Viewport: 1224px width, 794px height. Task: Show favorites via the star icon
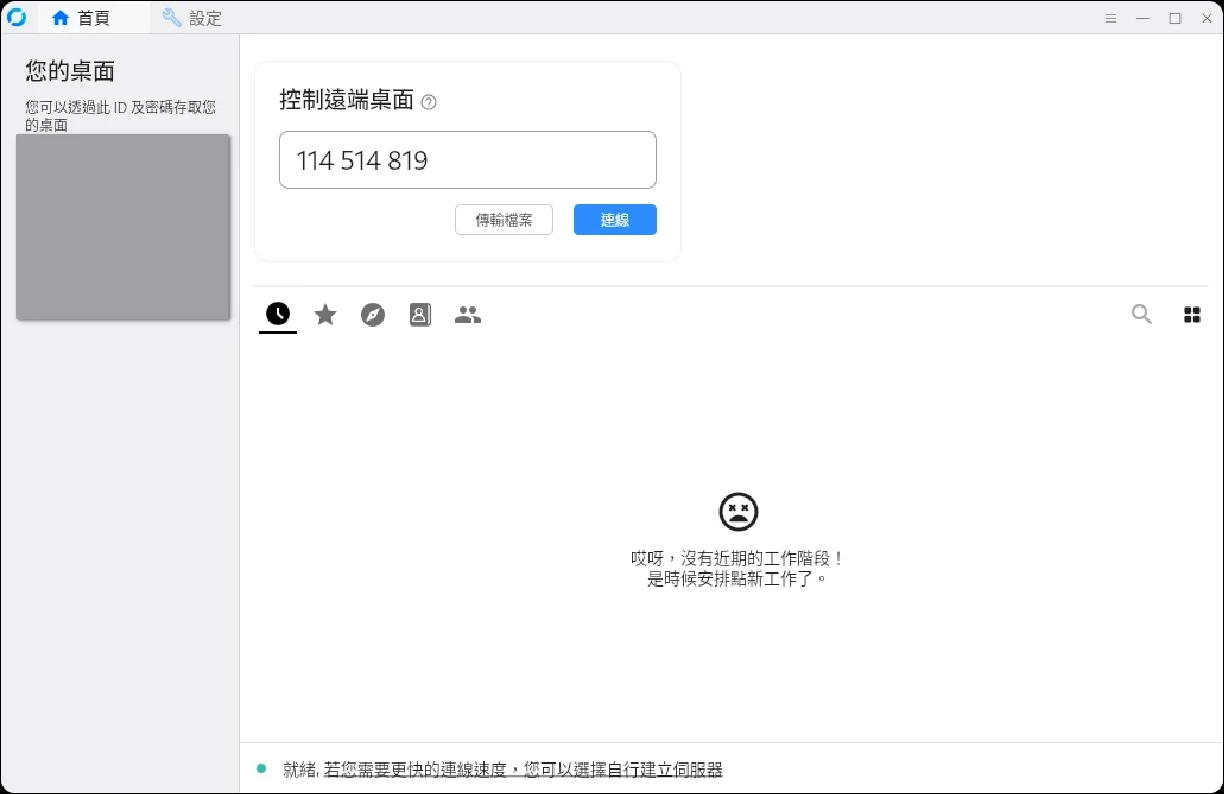point(325,315)
